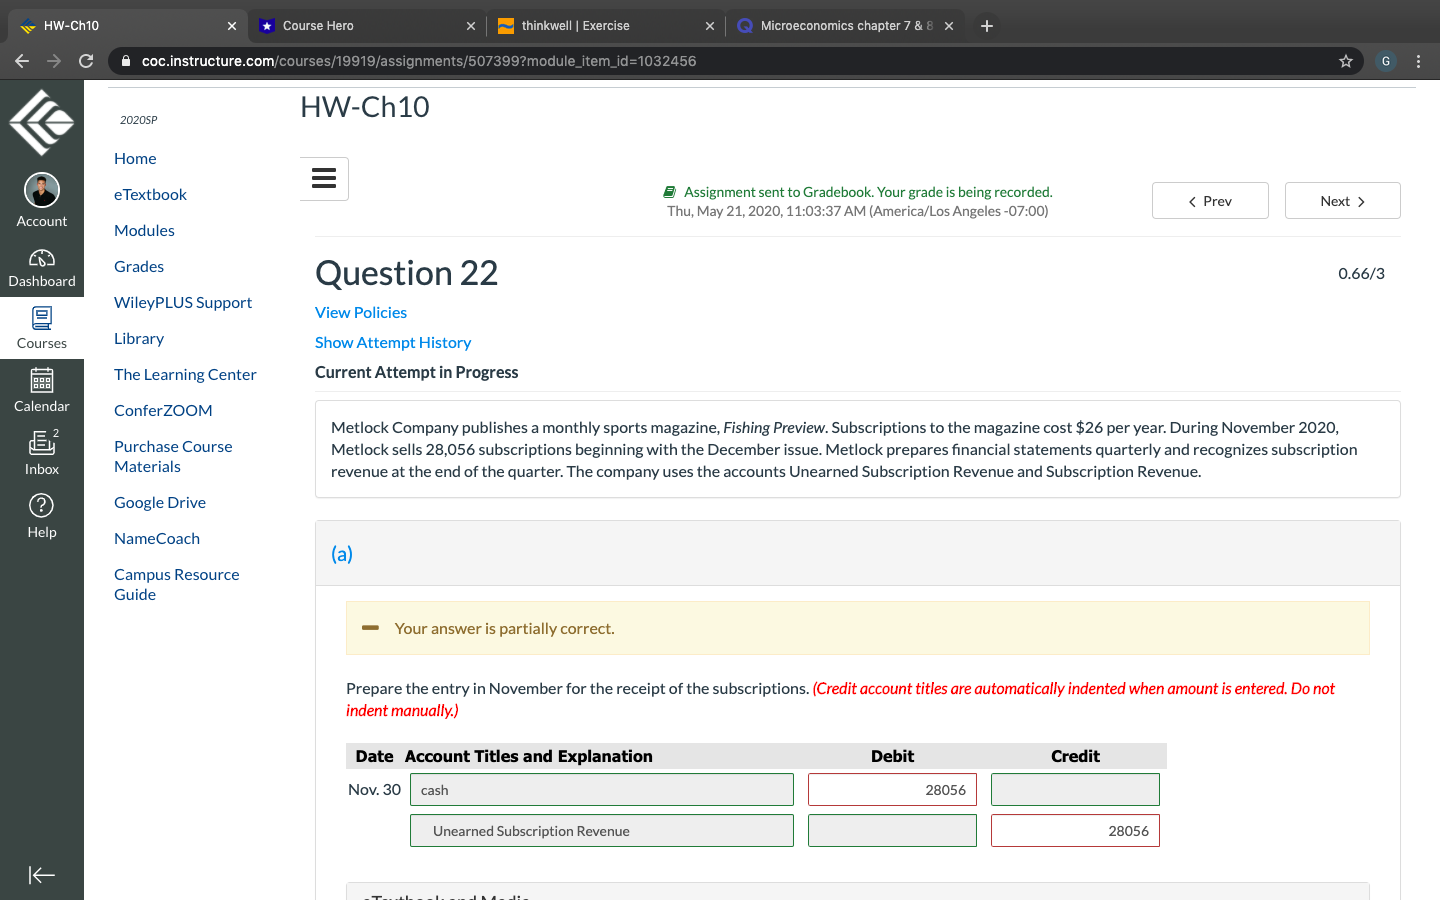Open the course navigation hamburger menu
1440x900 pixels.
pyautogui.click(x=323, y=178)
